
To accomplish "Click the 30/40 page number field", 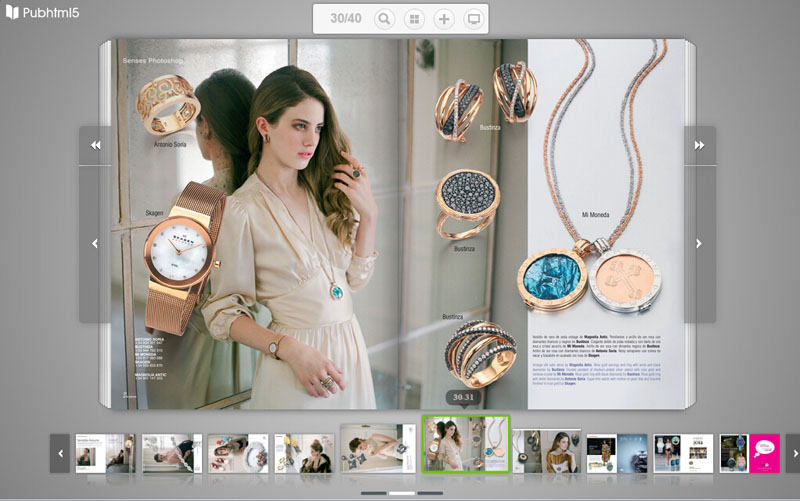I will point(345,18).
